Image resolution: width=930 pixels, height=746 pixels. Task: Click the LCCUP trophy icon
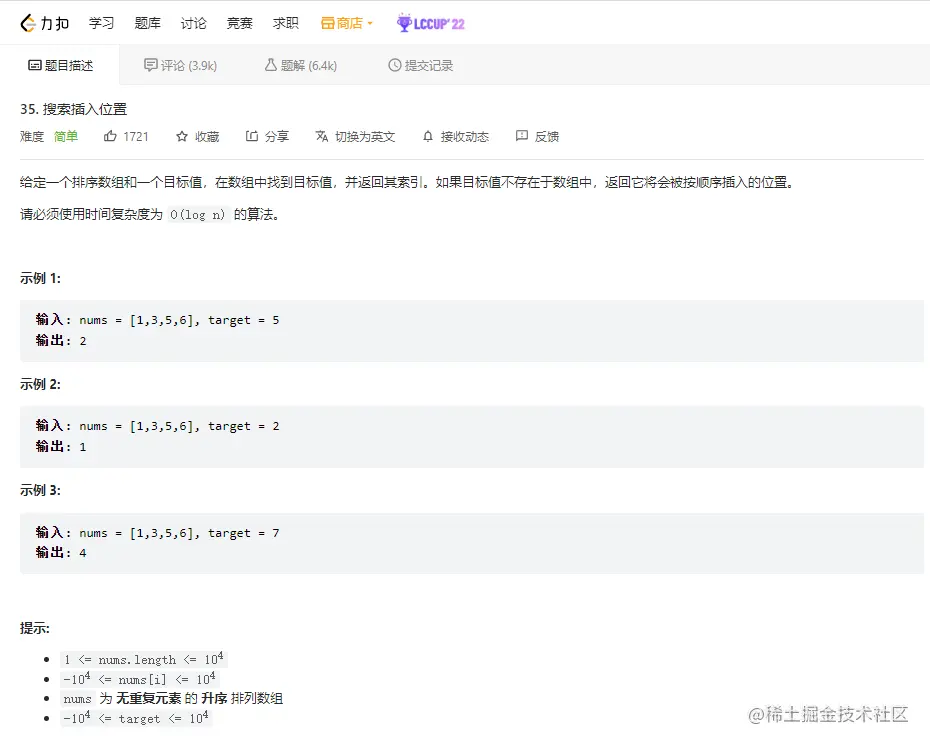coord(404,23)
